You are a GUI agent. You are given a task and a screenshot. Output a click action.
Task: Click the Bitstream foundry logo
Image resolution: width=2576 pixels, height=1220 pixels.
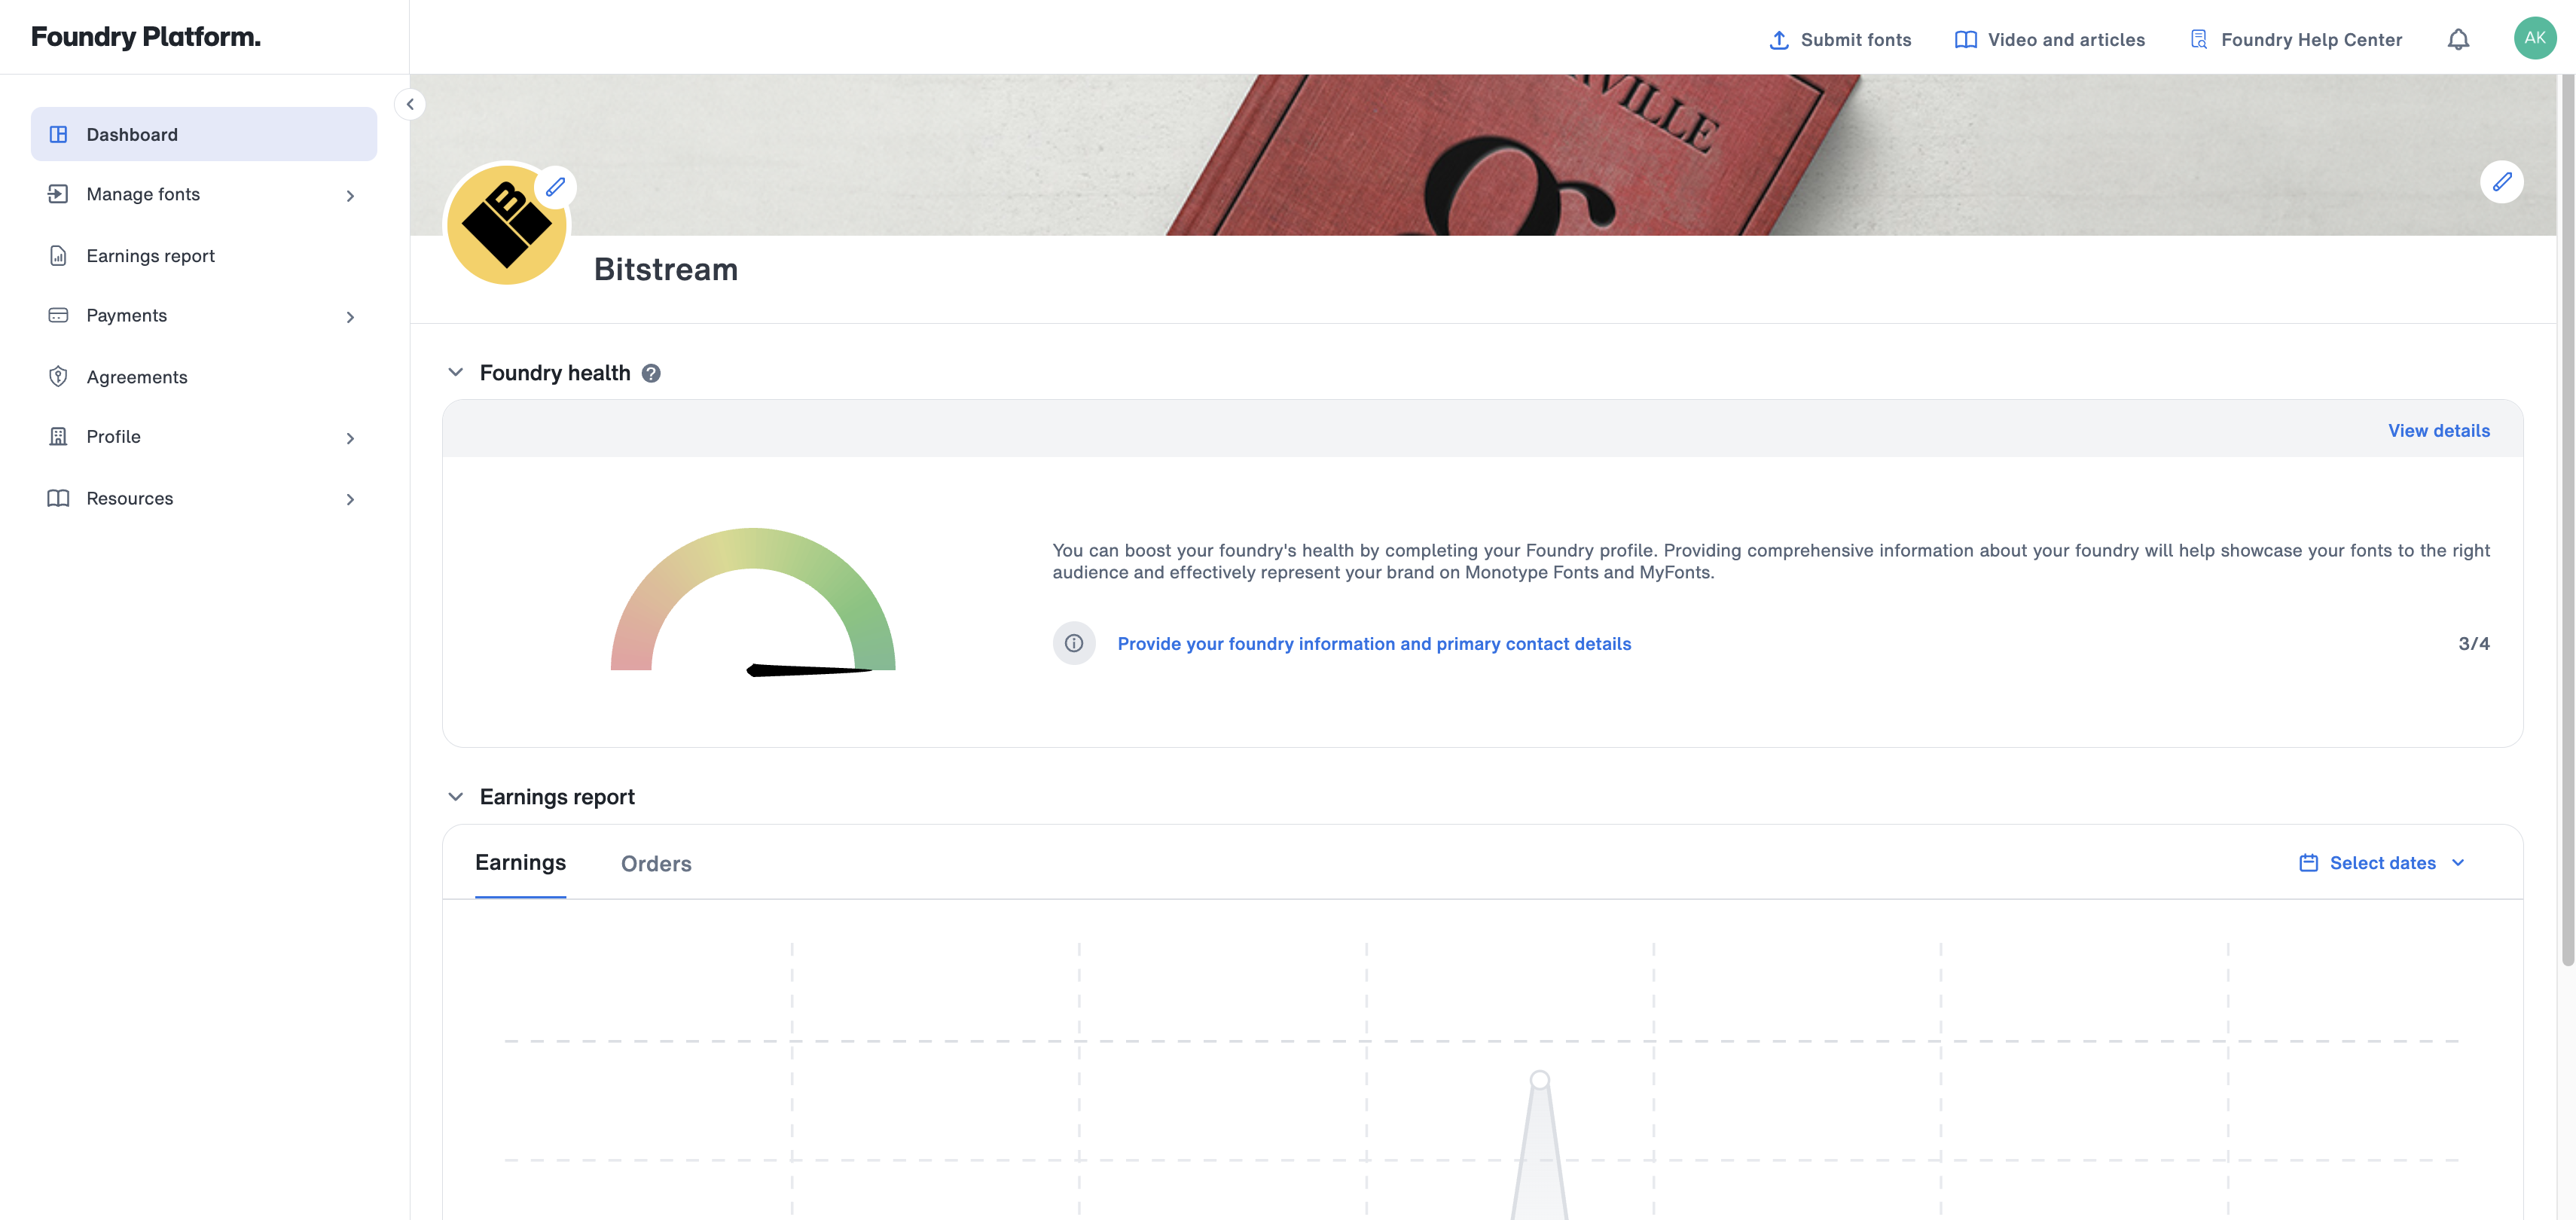click(x=507, y=225)
